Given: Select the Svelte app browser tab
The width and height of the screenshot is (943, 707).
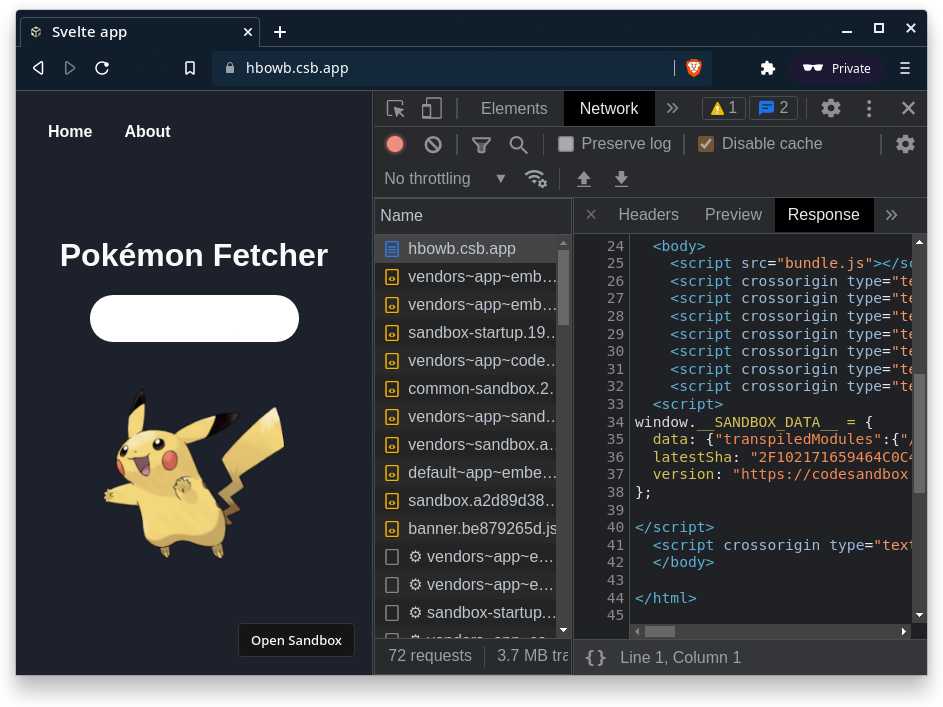Looking at the screenshot, I should (x=140, y=32).
